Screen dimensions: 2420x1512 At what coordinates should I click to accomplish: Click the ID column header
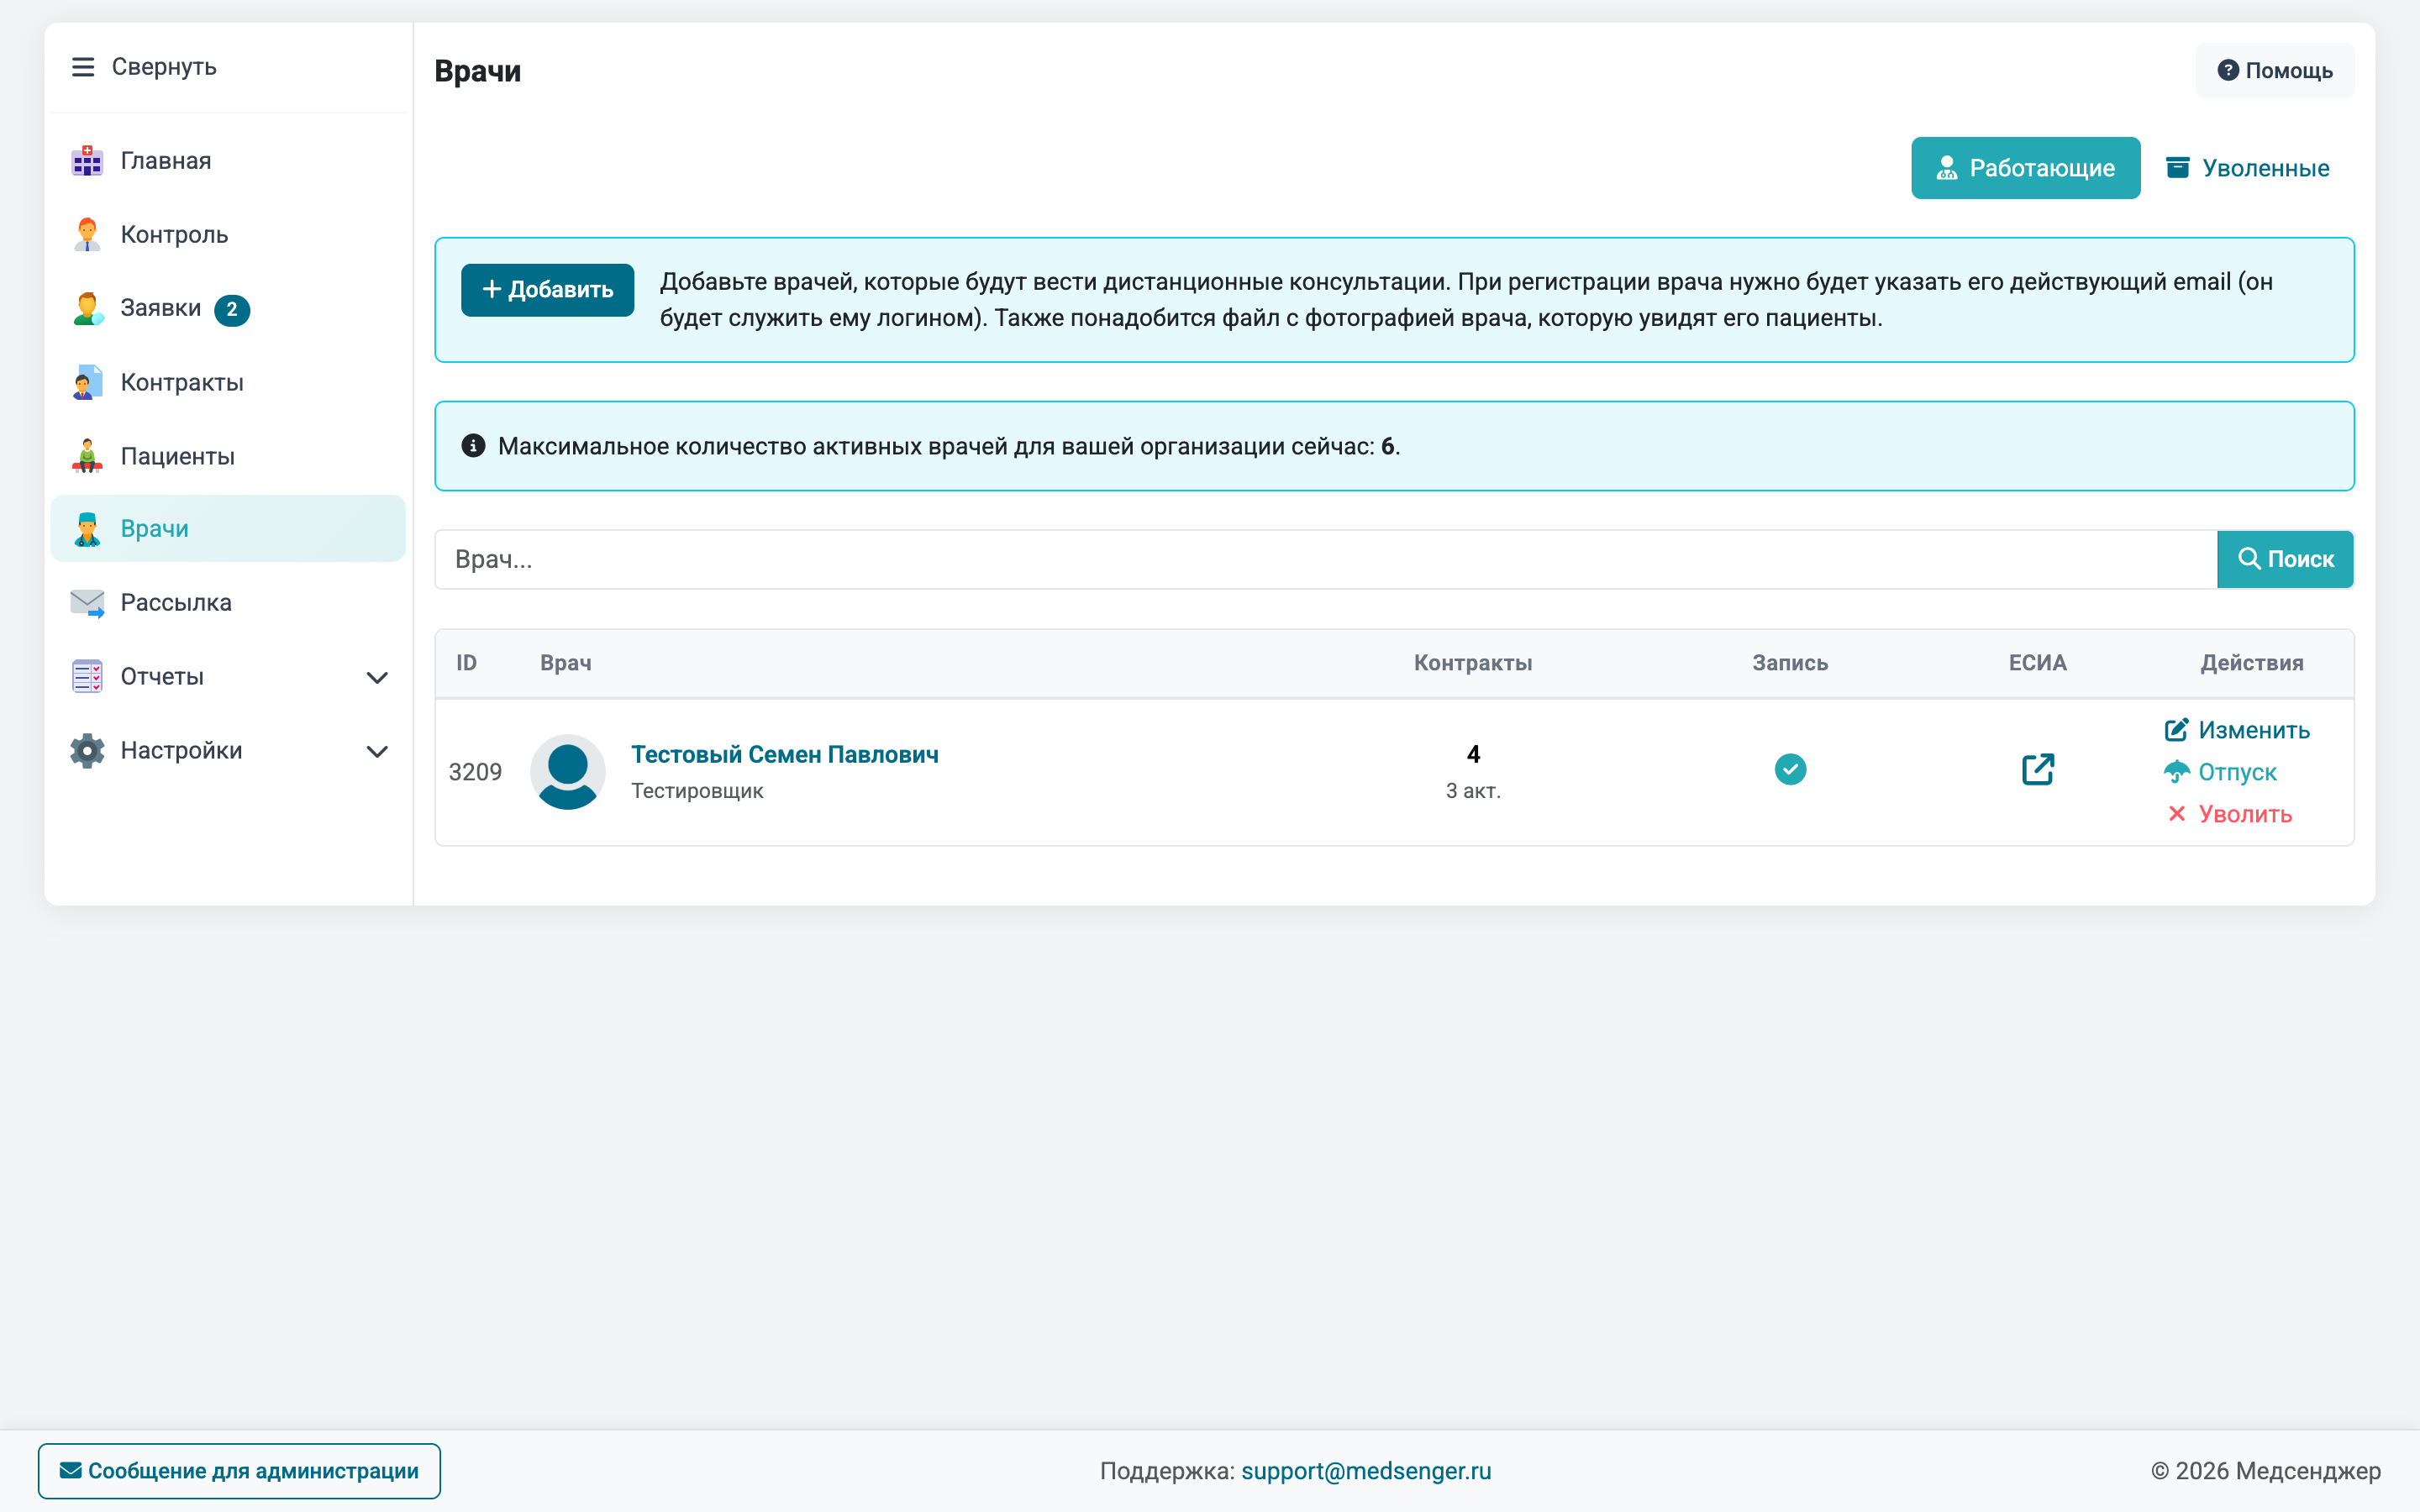(467, 663)
